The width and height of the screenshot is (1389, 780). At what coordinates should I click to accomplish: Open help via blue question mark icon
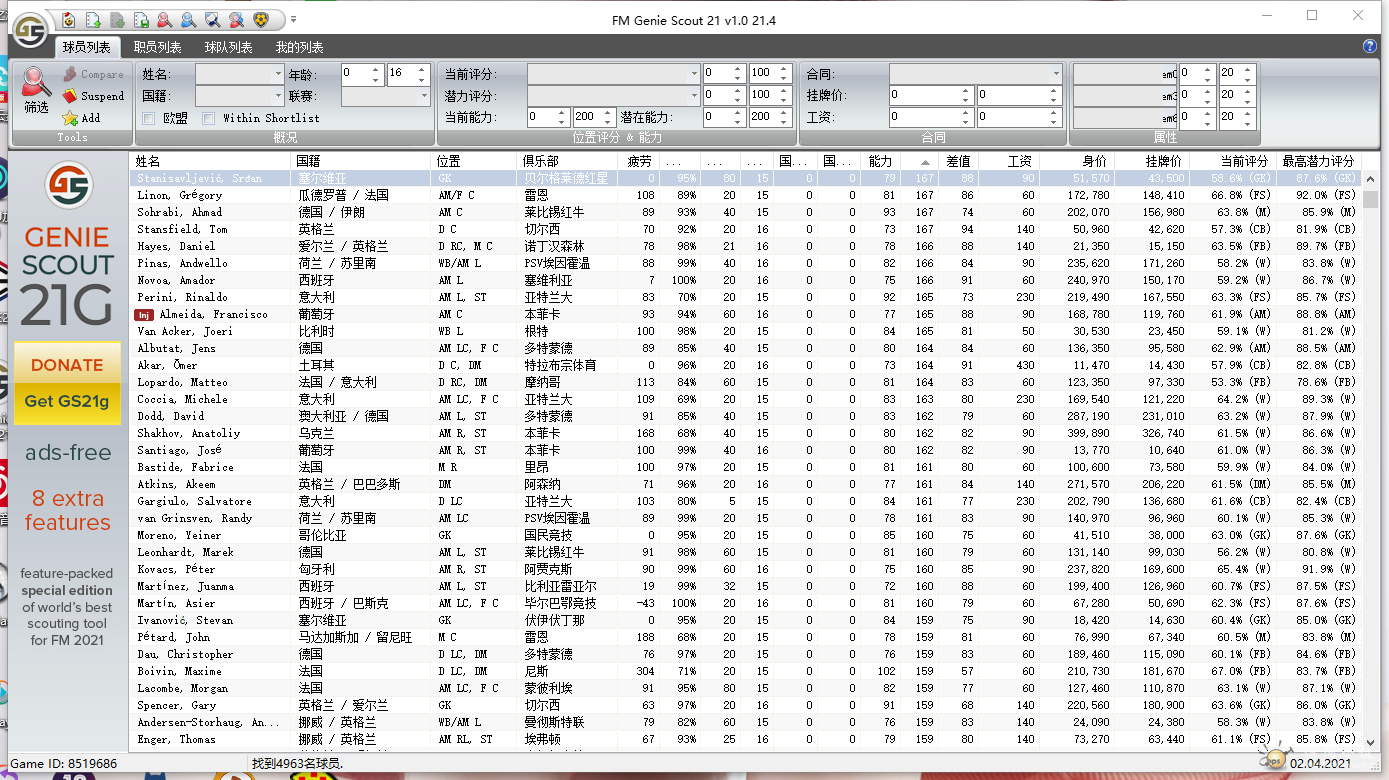[1369, 46]
